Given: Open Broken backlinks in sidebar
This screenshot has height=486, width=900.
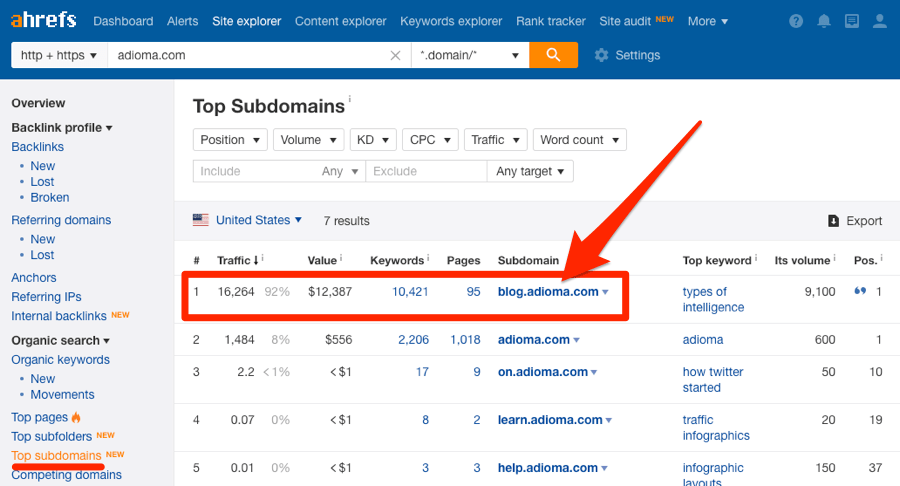Looking at the screenshot, I should [50, 197].
